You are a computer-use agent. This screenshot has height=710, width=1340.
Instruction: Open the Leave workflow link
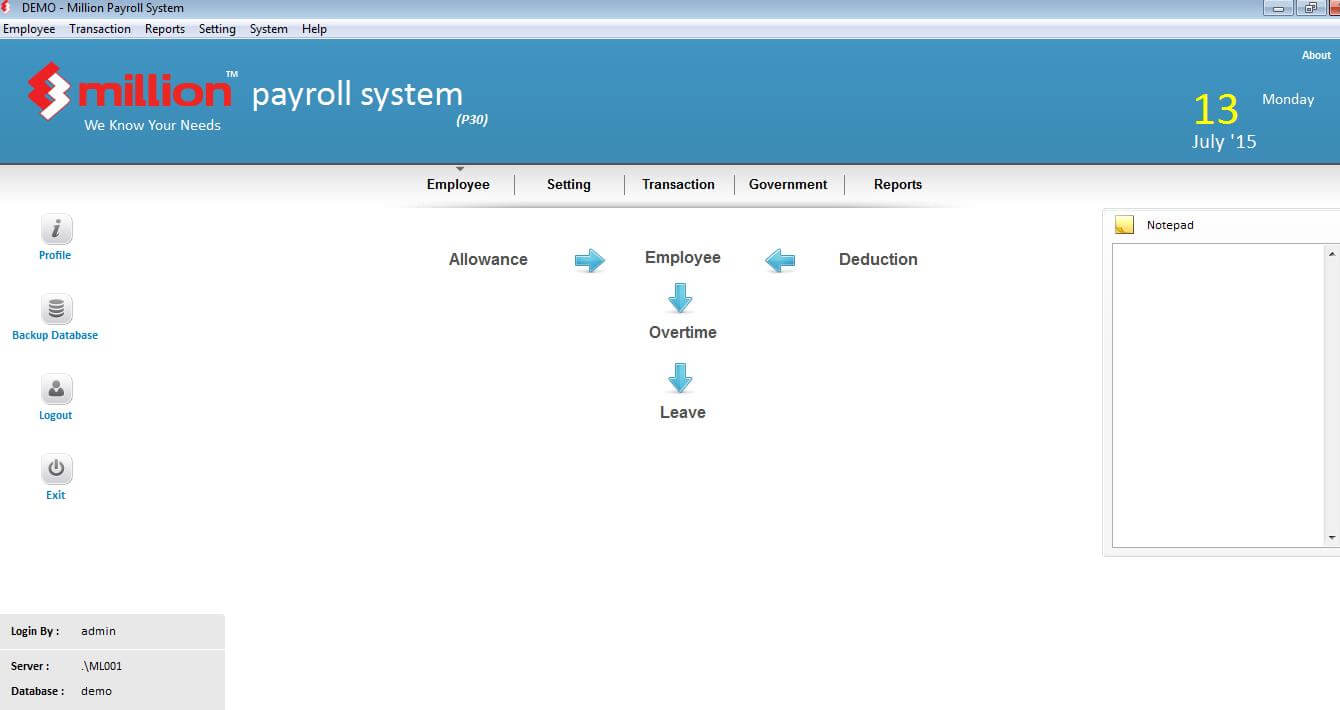click(683, 412)
